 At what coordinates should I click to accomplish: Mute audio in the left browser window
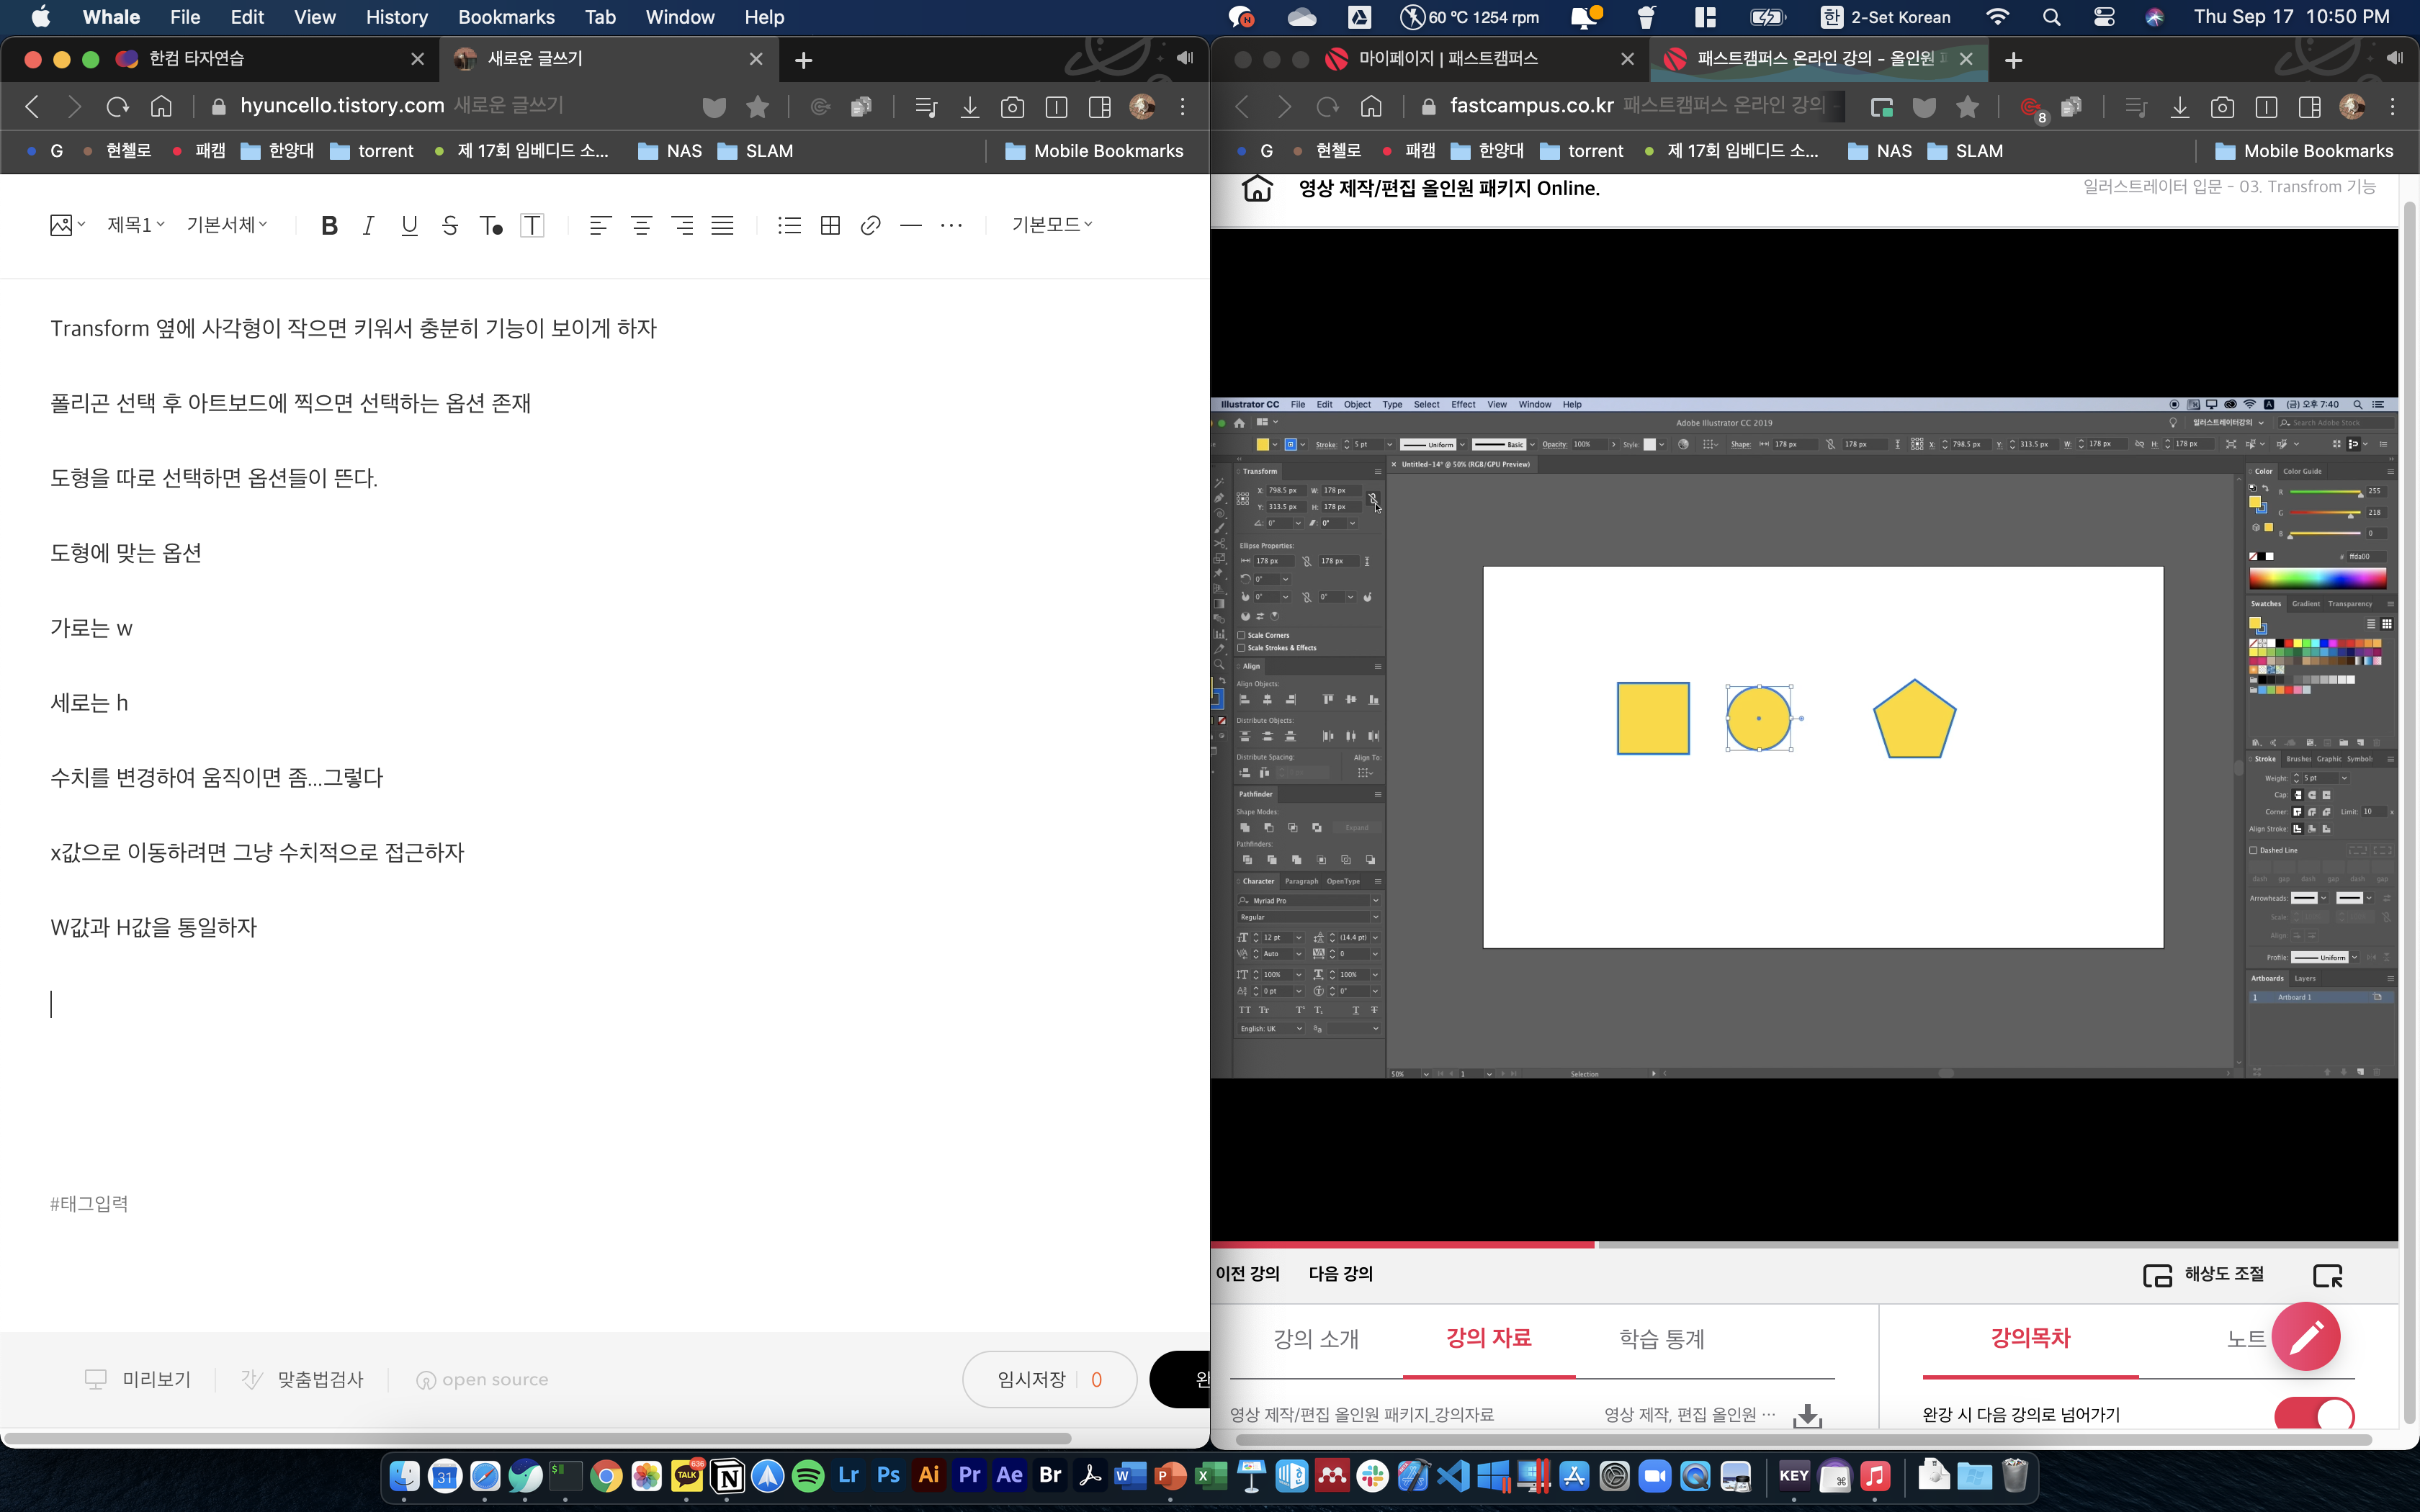[x=1184, y=58]
